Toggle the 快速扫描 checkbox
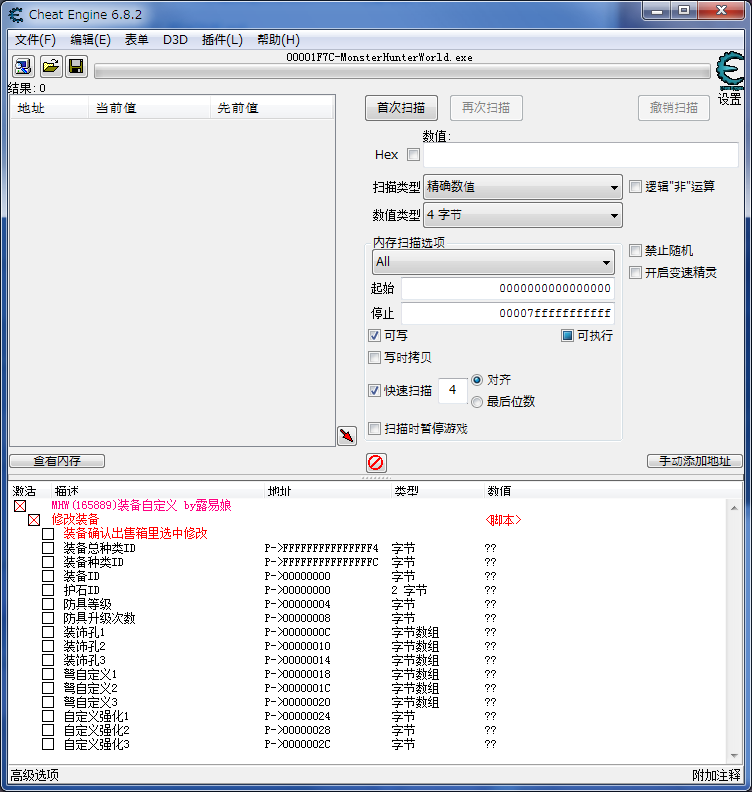 pyautogui.click(x=374, y=390)
